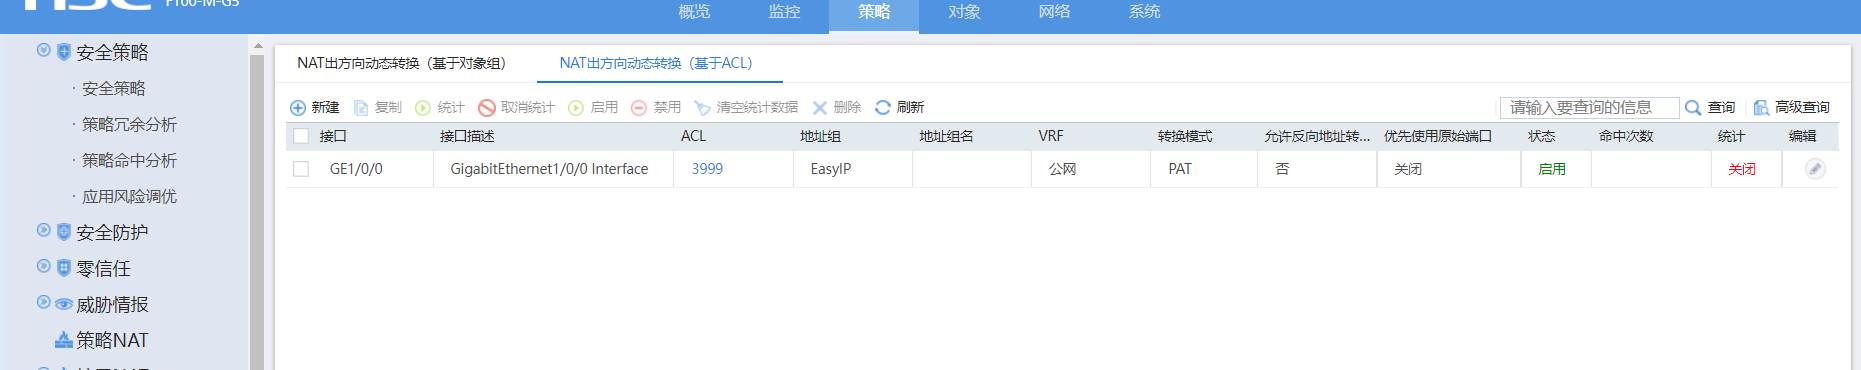Viewport: 1861px width, 370px height.
Task: Select 策略命中分析 in sidebar
Action: click(x=129, y=161)
